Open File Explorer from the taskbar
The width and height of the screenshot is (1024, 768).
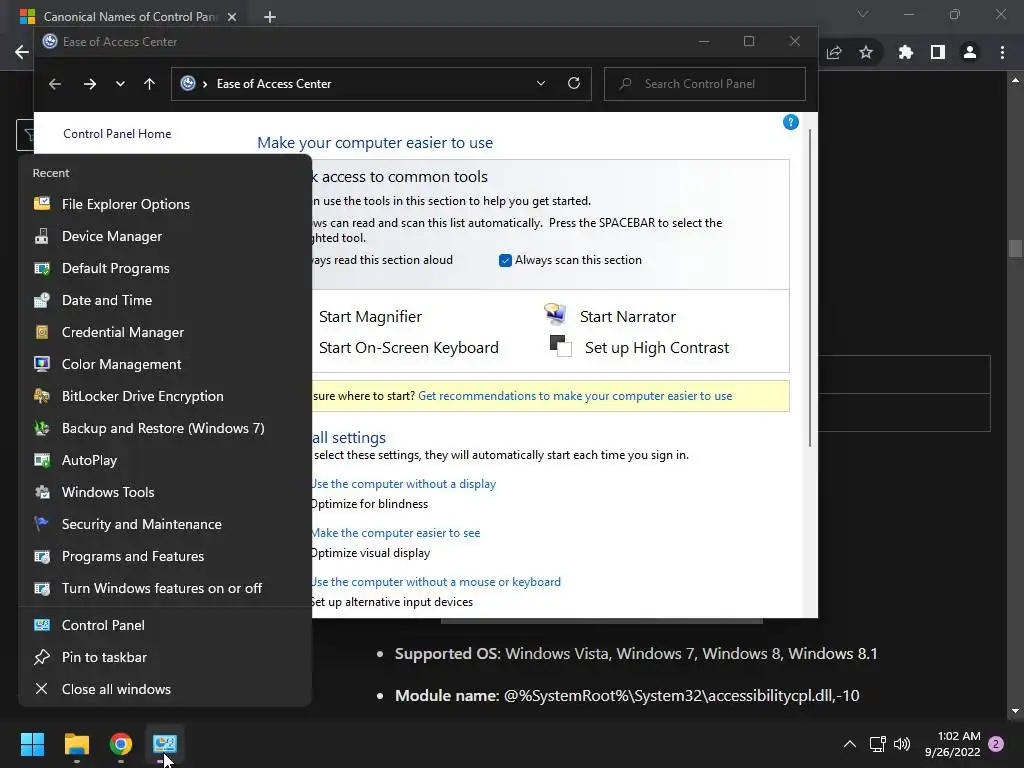[76, 744]
